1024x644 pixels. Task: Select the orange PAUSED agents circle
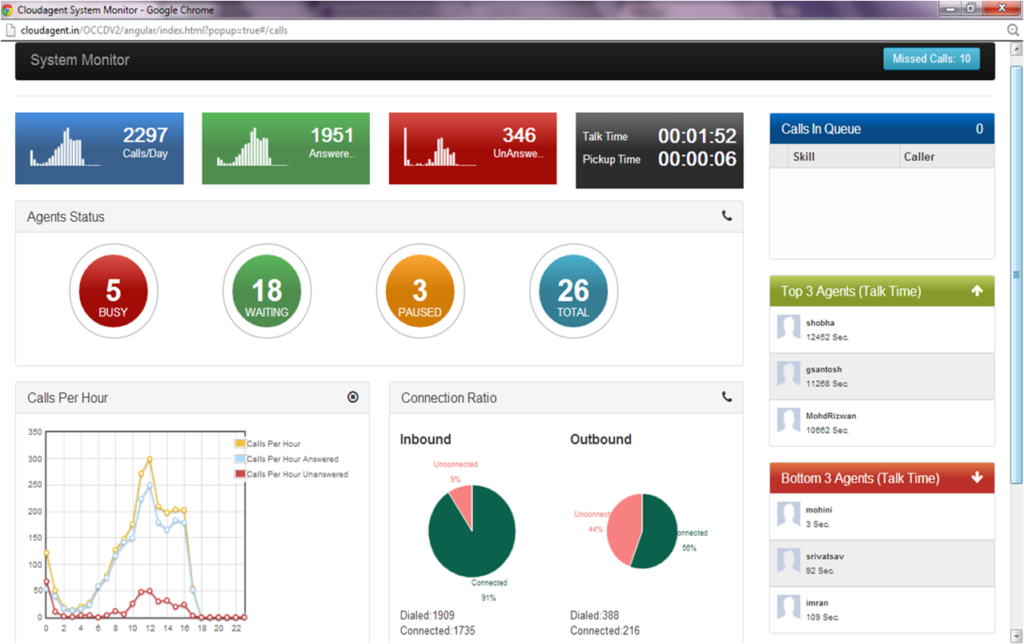tap(420, 291)
